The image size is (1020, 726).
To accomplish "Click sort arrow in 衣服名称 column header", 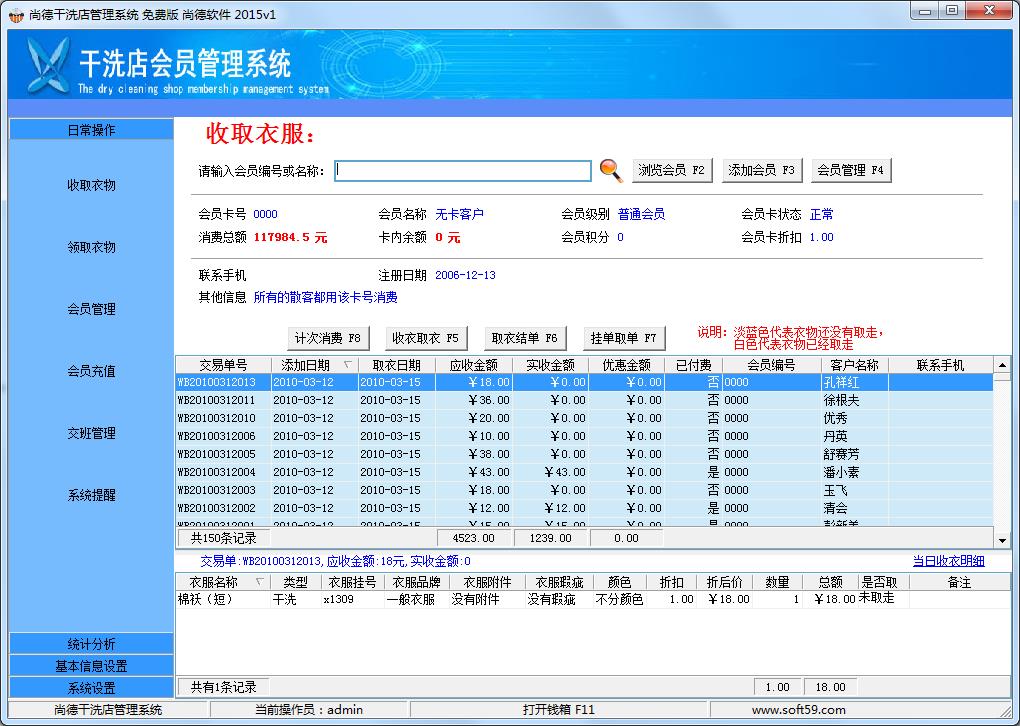I will point(260,582).
